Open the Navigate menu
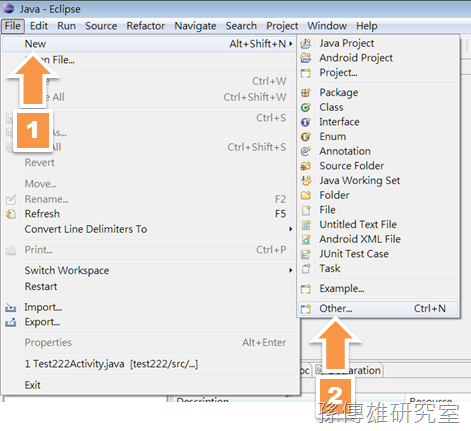471x431 pixels. click(195, 26)
